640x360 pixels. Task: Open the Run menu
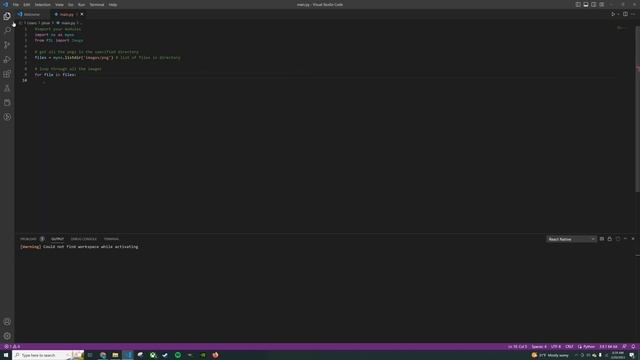tap(81, 4)
